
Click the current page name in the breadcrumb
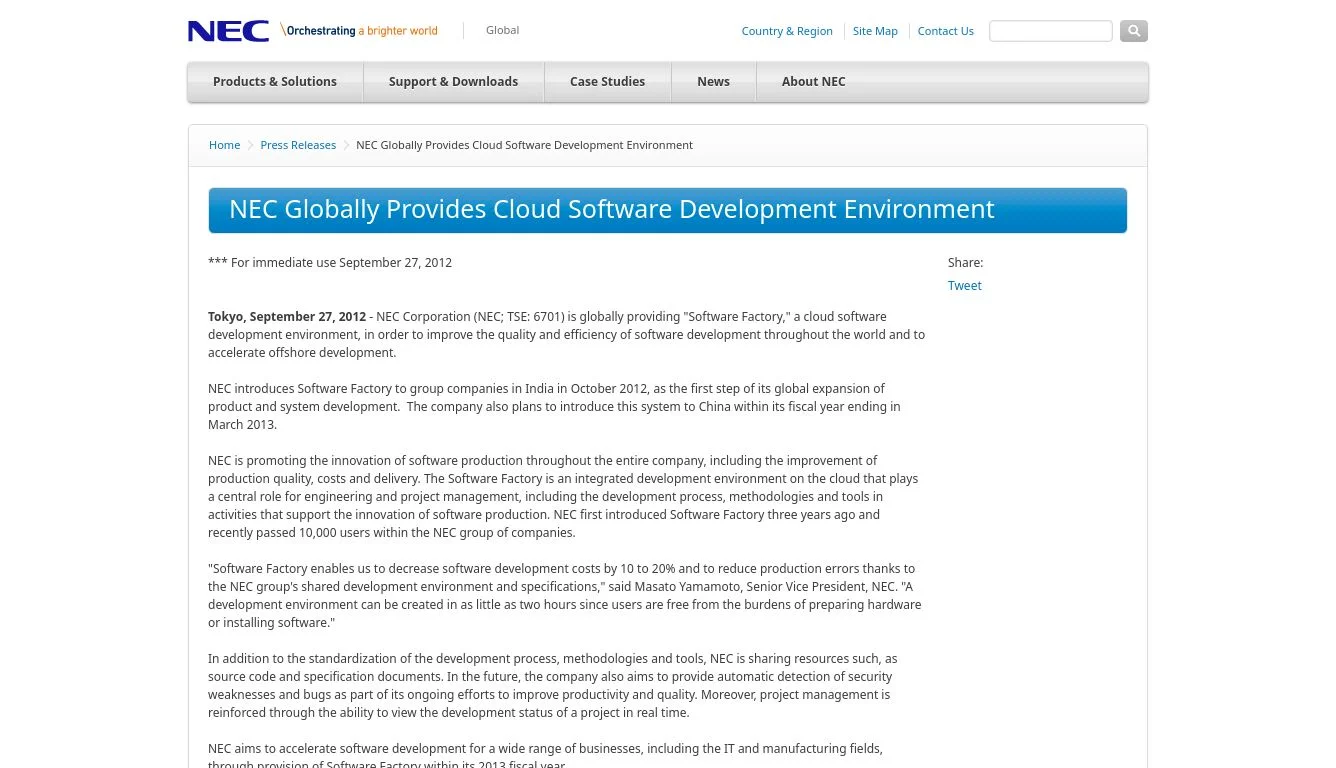click(524, 145)
